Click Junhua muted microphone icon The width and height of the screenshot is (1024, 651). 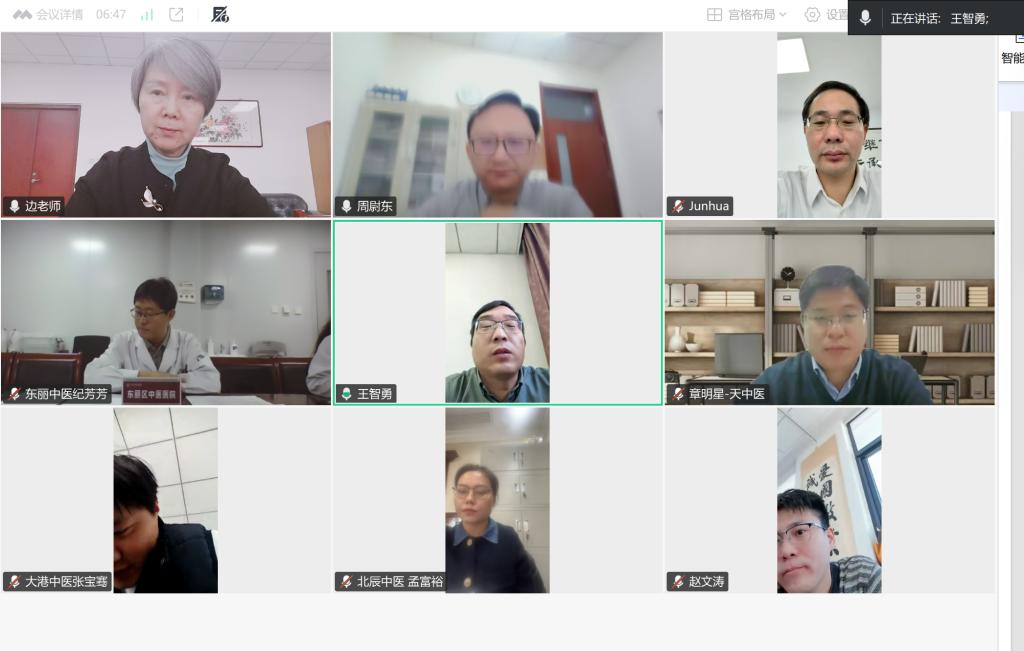[678, 206]
